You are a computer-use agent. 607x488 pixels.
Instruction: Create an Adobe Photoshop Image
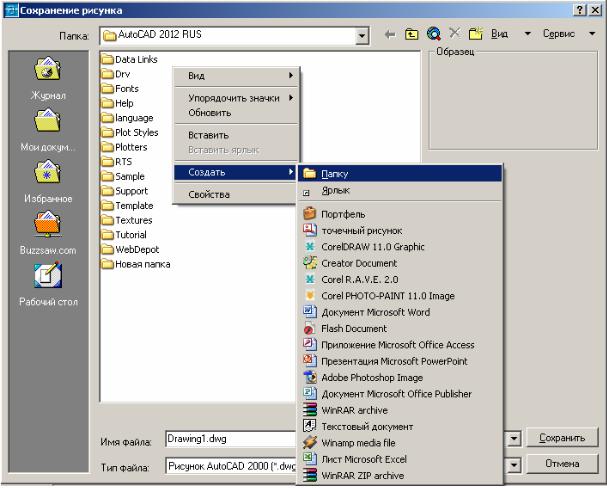click(400, 377)
